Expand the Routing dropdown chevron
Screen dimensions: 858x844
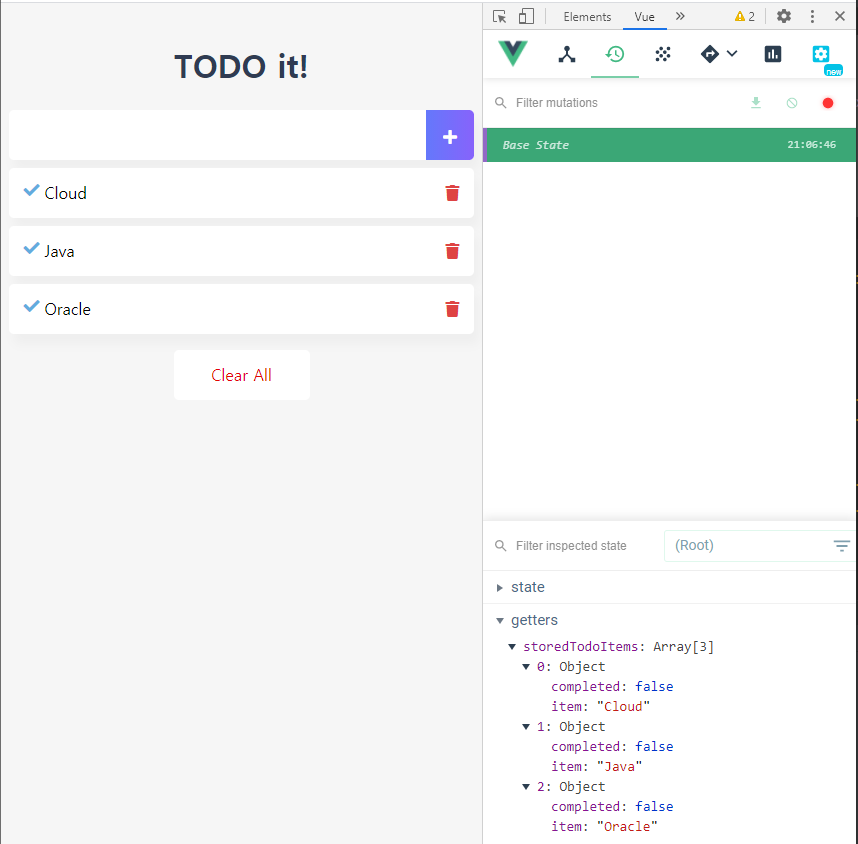732,53
